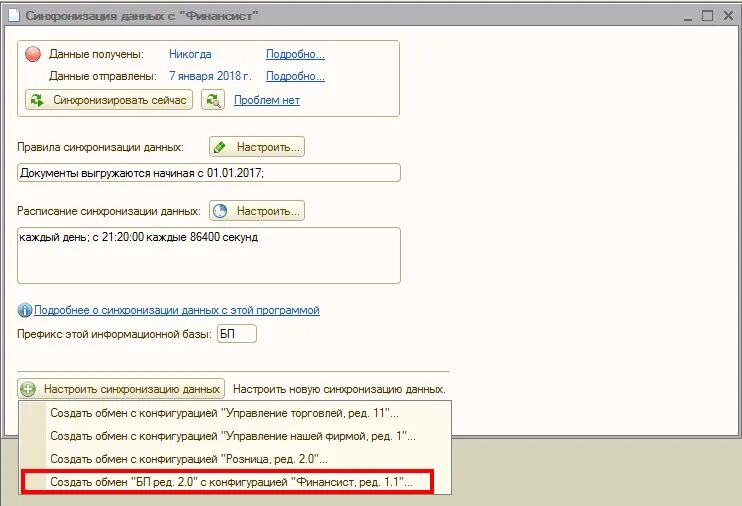Screen dimensions: 742x506
Task: Click 'Проблем нет' link
Action: coord(267,100)
